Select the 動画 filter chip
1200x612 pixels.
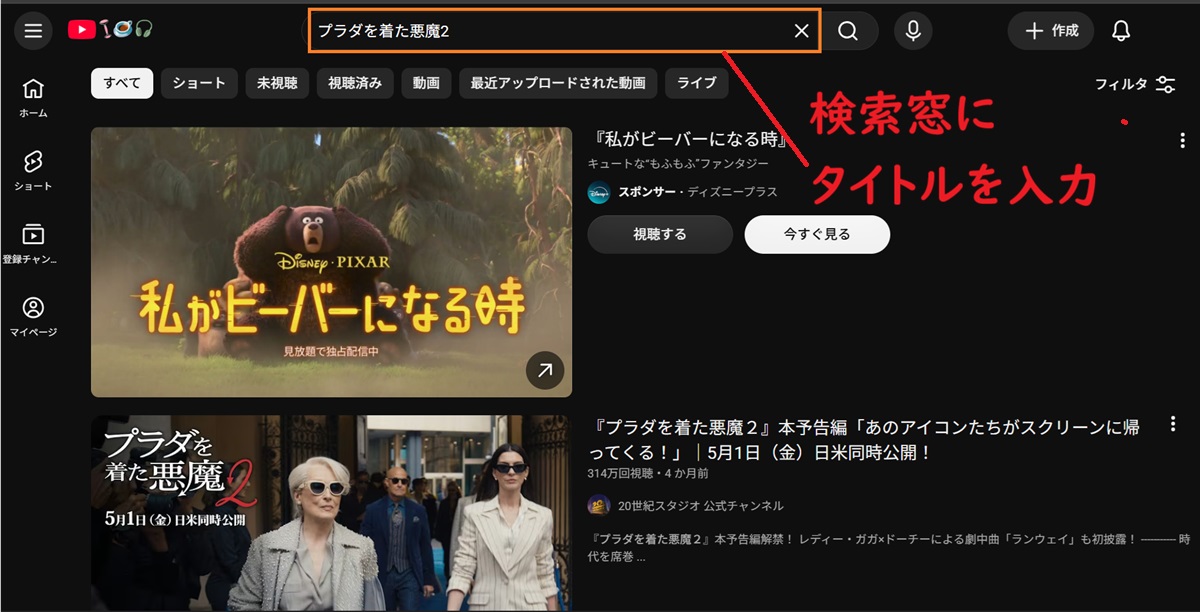tap(426, 83)
